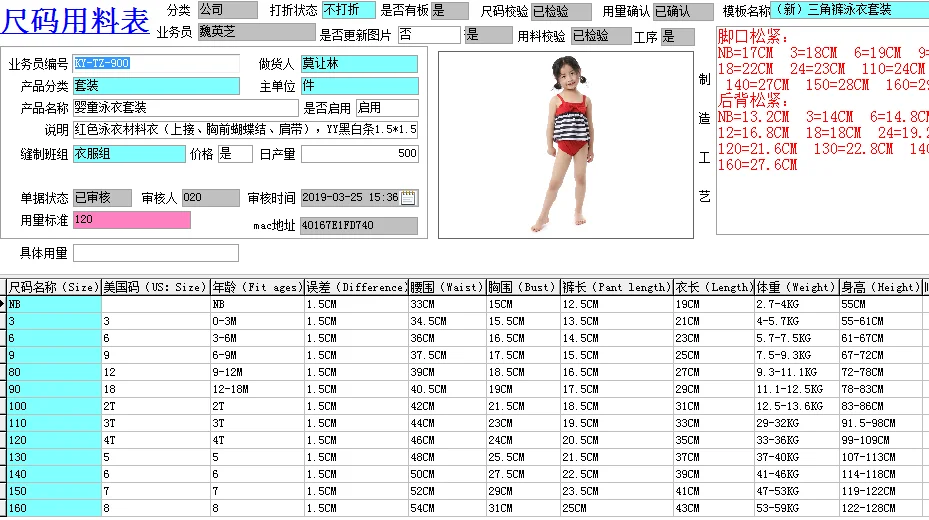
Task: Click the 是否有板 field showing 是
Action: tap(450, 11)
